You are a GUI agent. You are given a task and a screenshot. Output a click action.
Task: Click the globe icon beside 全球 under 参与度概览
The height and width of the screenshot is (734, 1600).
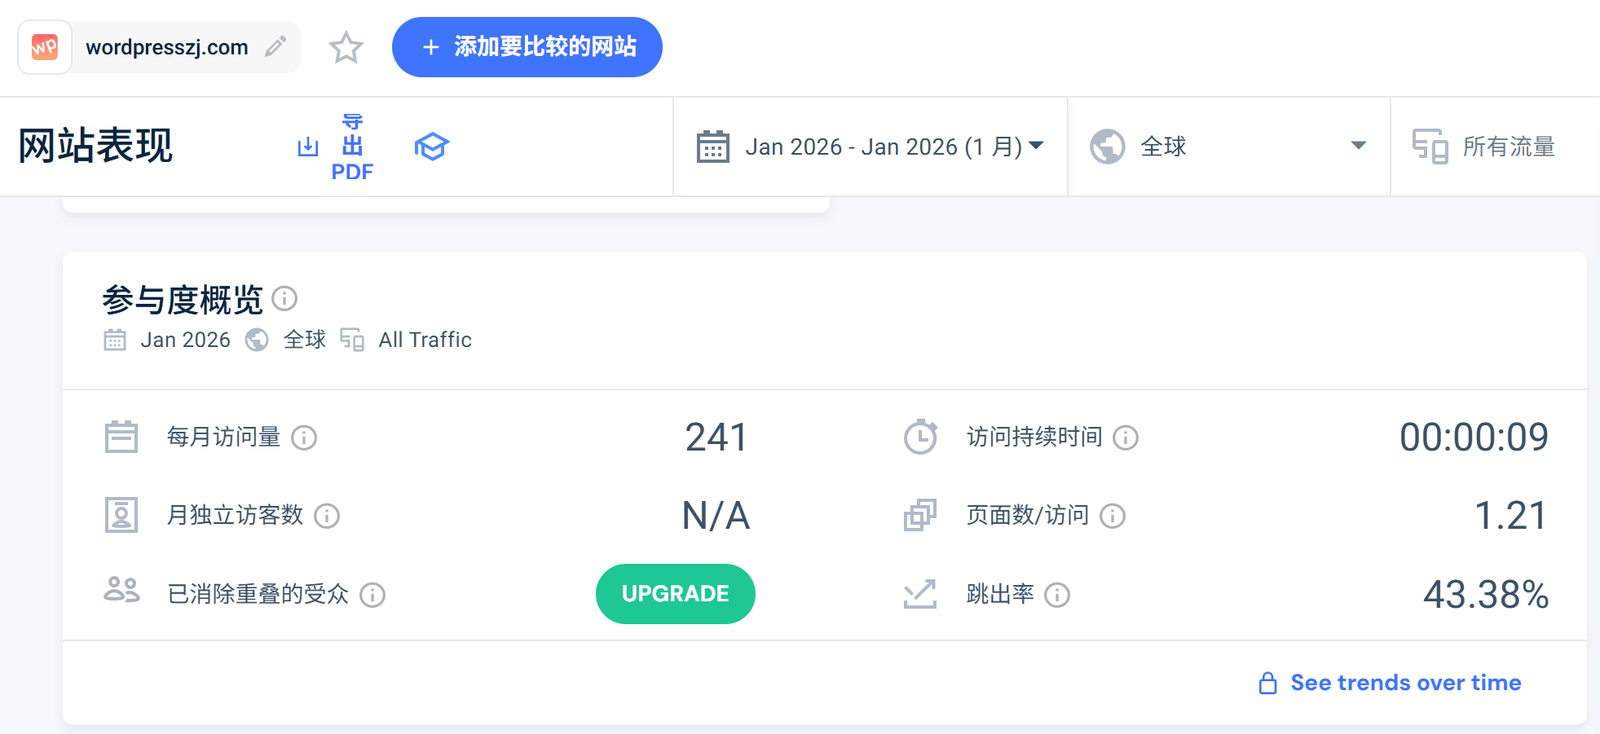tap(257, 340)
